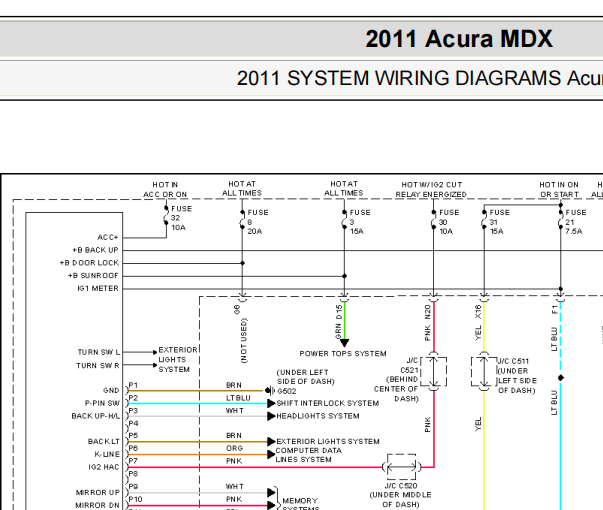Screen dimensions: 603x510
Task: Click the '2011 Acura MDX' title heading
Action: 459,39
